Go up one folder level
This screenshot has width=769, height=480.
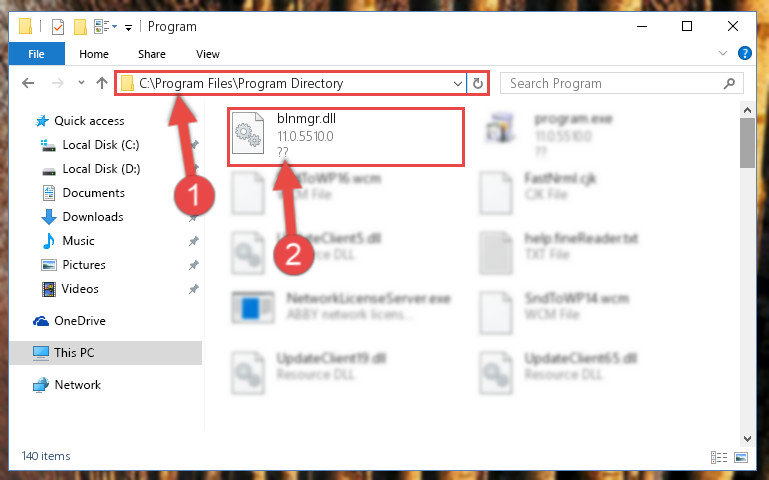[x=102, y=83]
